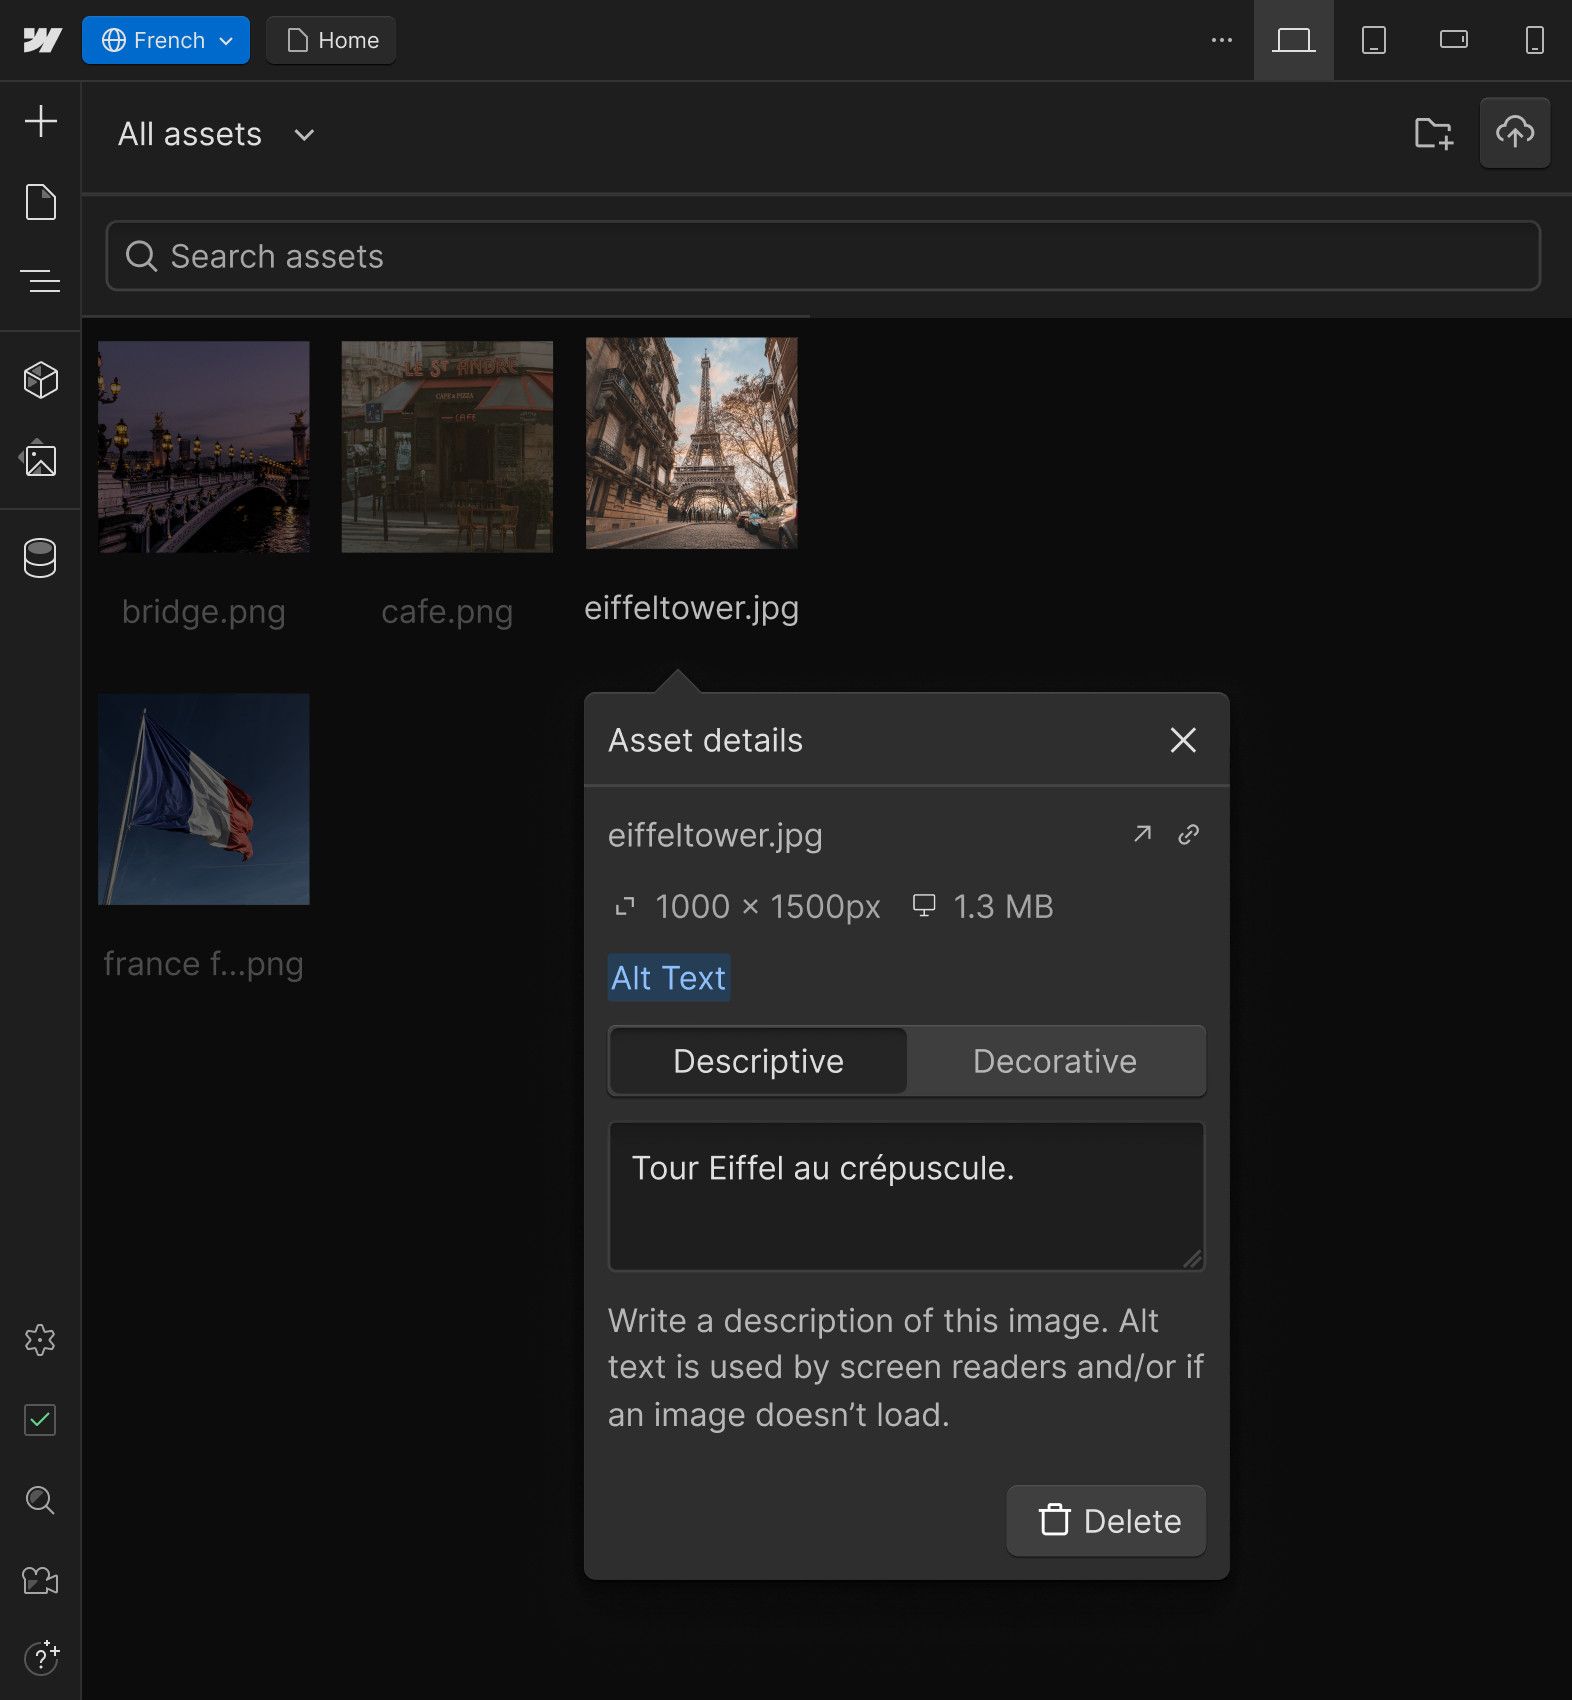Toggle the audit checkmark panel
Screen dimensions: 1572x1700
tap(40, 1420)
